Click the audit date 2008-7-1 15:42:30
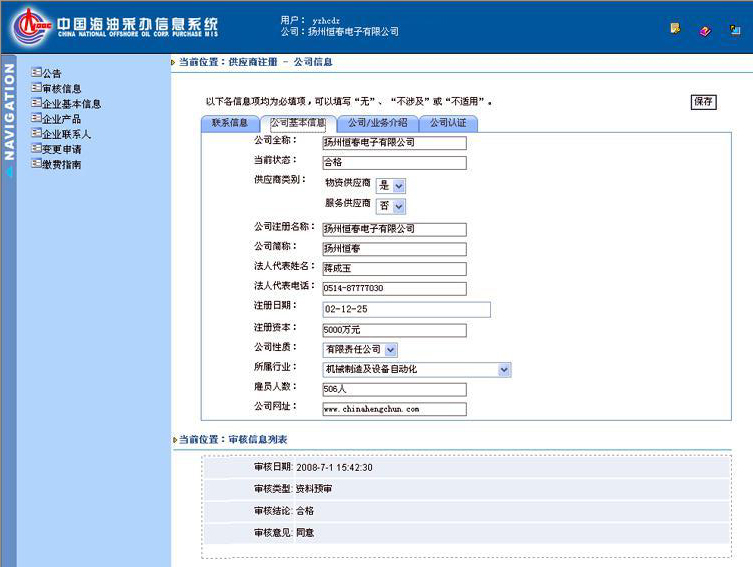Screen dimensions: 753x567 pos(334,468)
